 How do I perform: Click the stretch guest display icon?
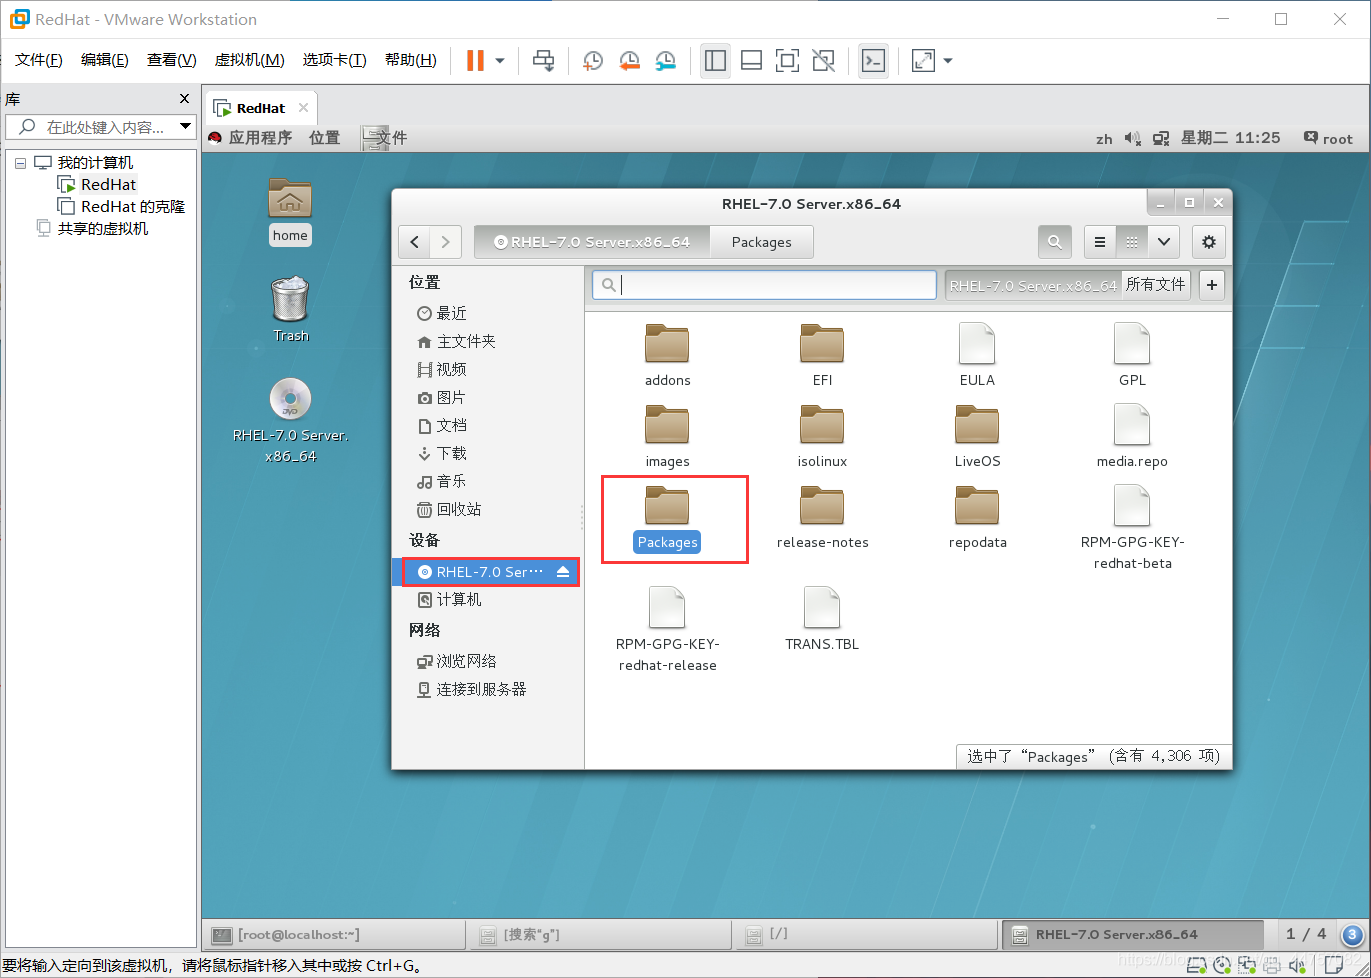(923, 61)
